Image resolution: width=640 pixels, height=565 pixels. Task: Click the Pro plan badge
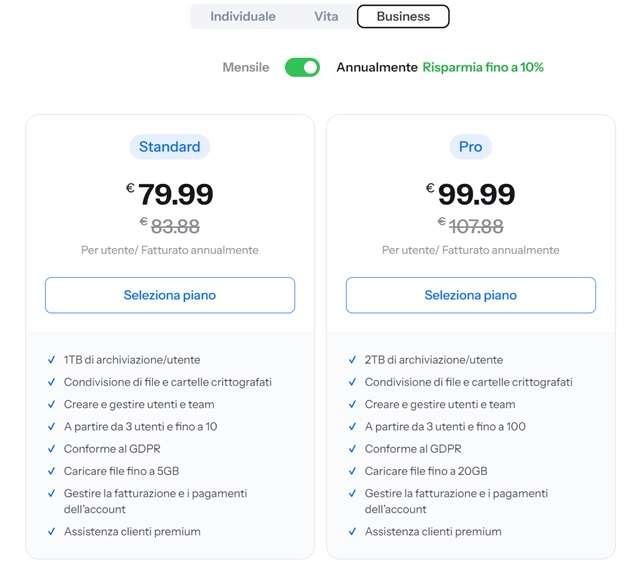[x=470, y=147]
